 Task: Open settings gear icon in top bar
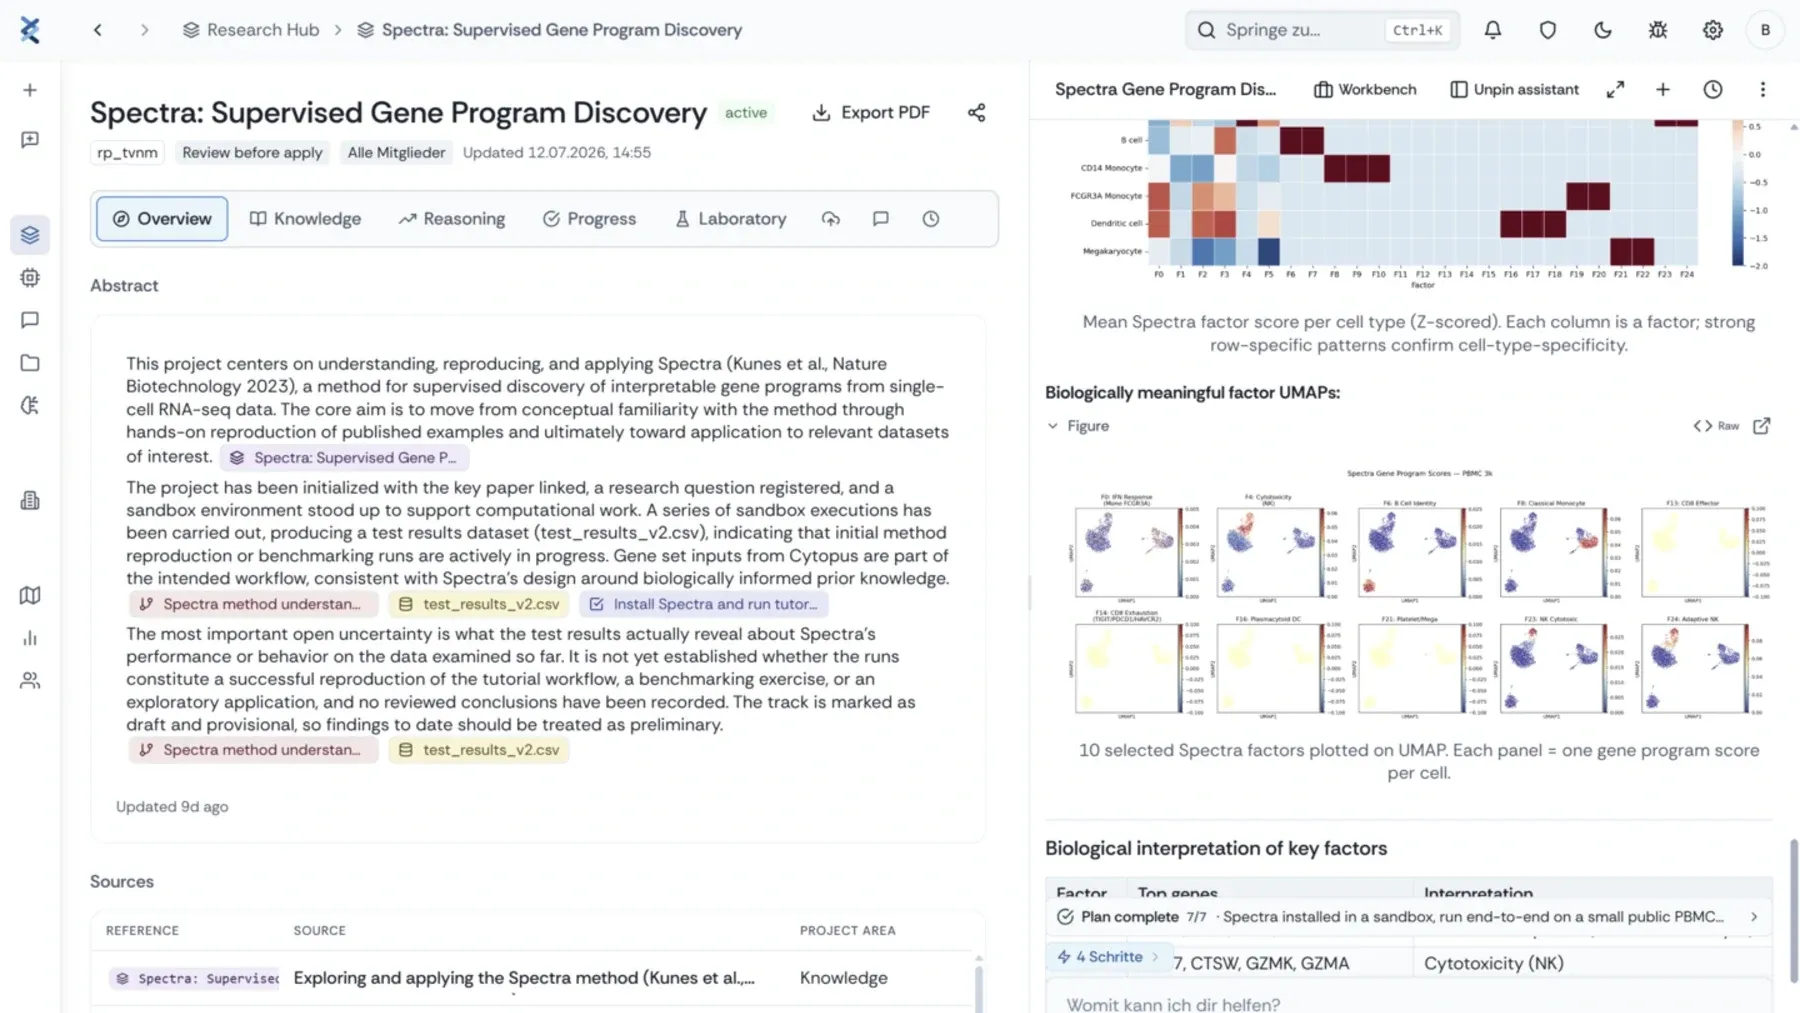(x=1713, y=30)
